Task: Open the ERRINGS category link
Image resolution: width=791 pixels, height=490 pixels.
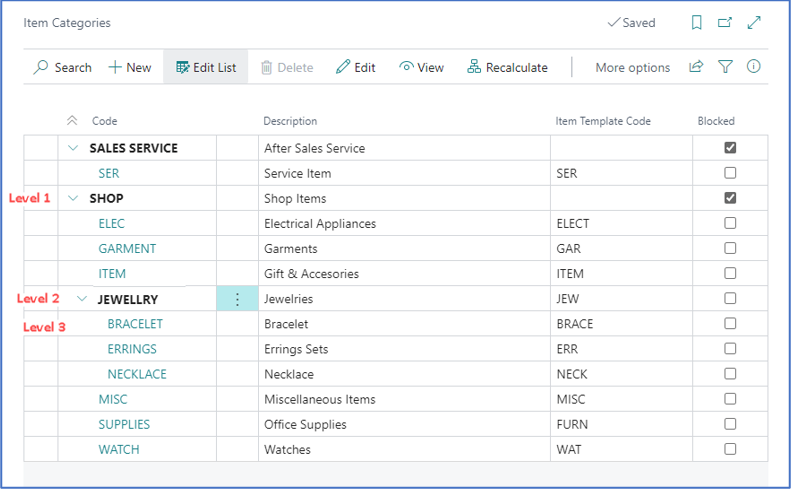Action: point(132,349)
